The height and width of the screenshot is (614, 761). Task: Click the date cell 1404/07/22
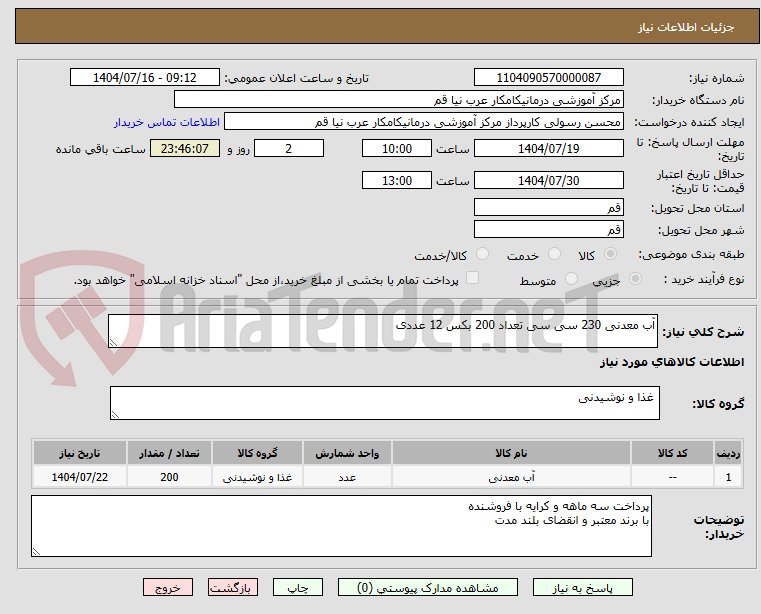[80, 477]
